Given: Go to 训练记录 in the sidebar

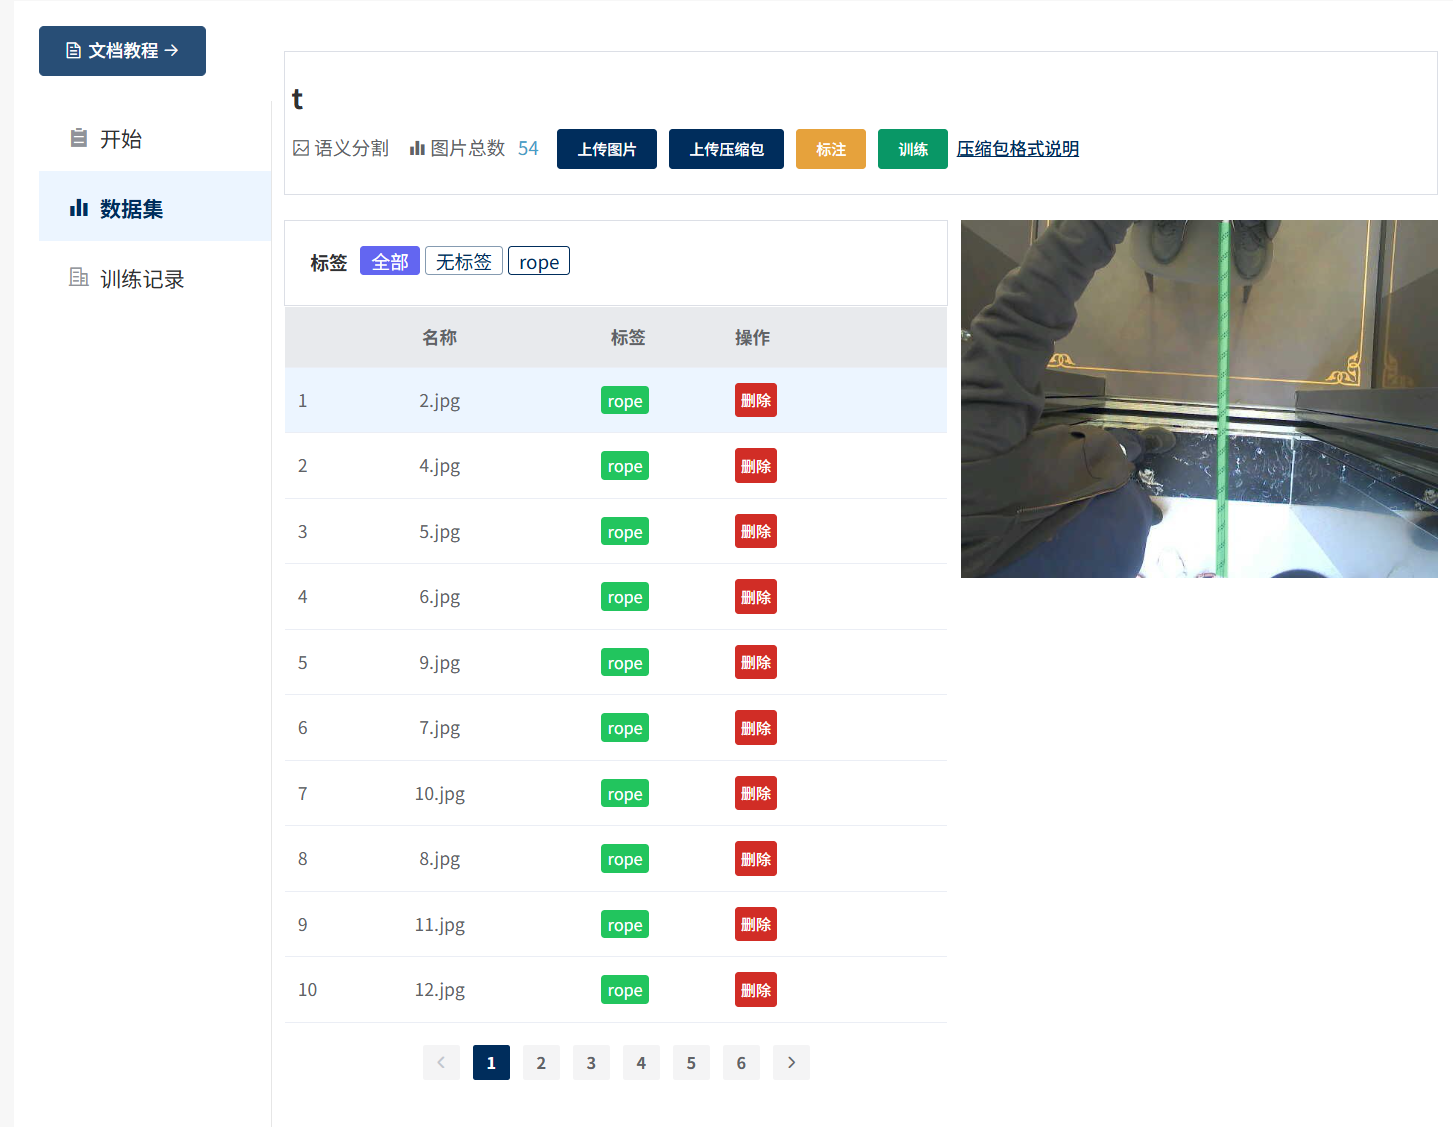Looking at the screenshot, I should tap(142, 279).
